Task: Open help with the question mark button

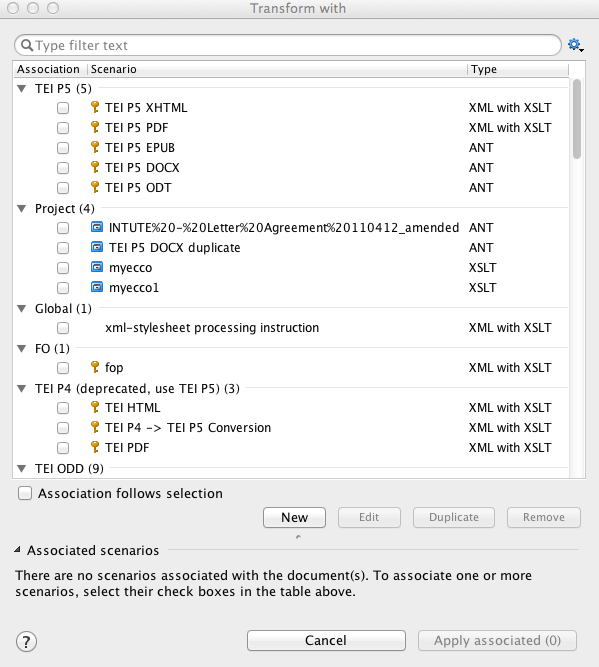Action: tap(26, 641)
